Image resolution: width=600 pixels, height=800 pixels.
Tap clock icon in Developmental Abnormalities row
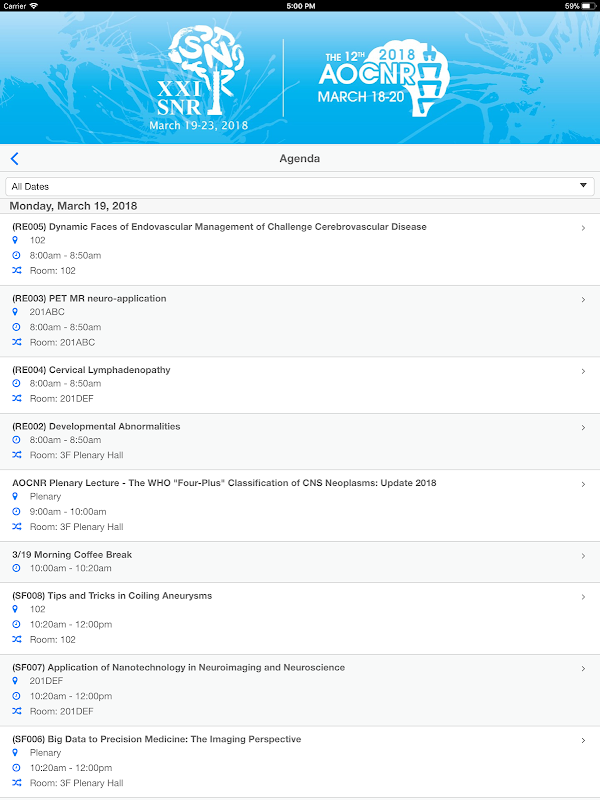tap(16, 439)
